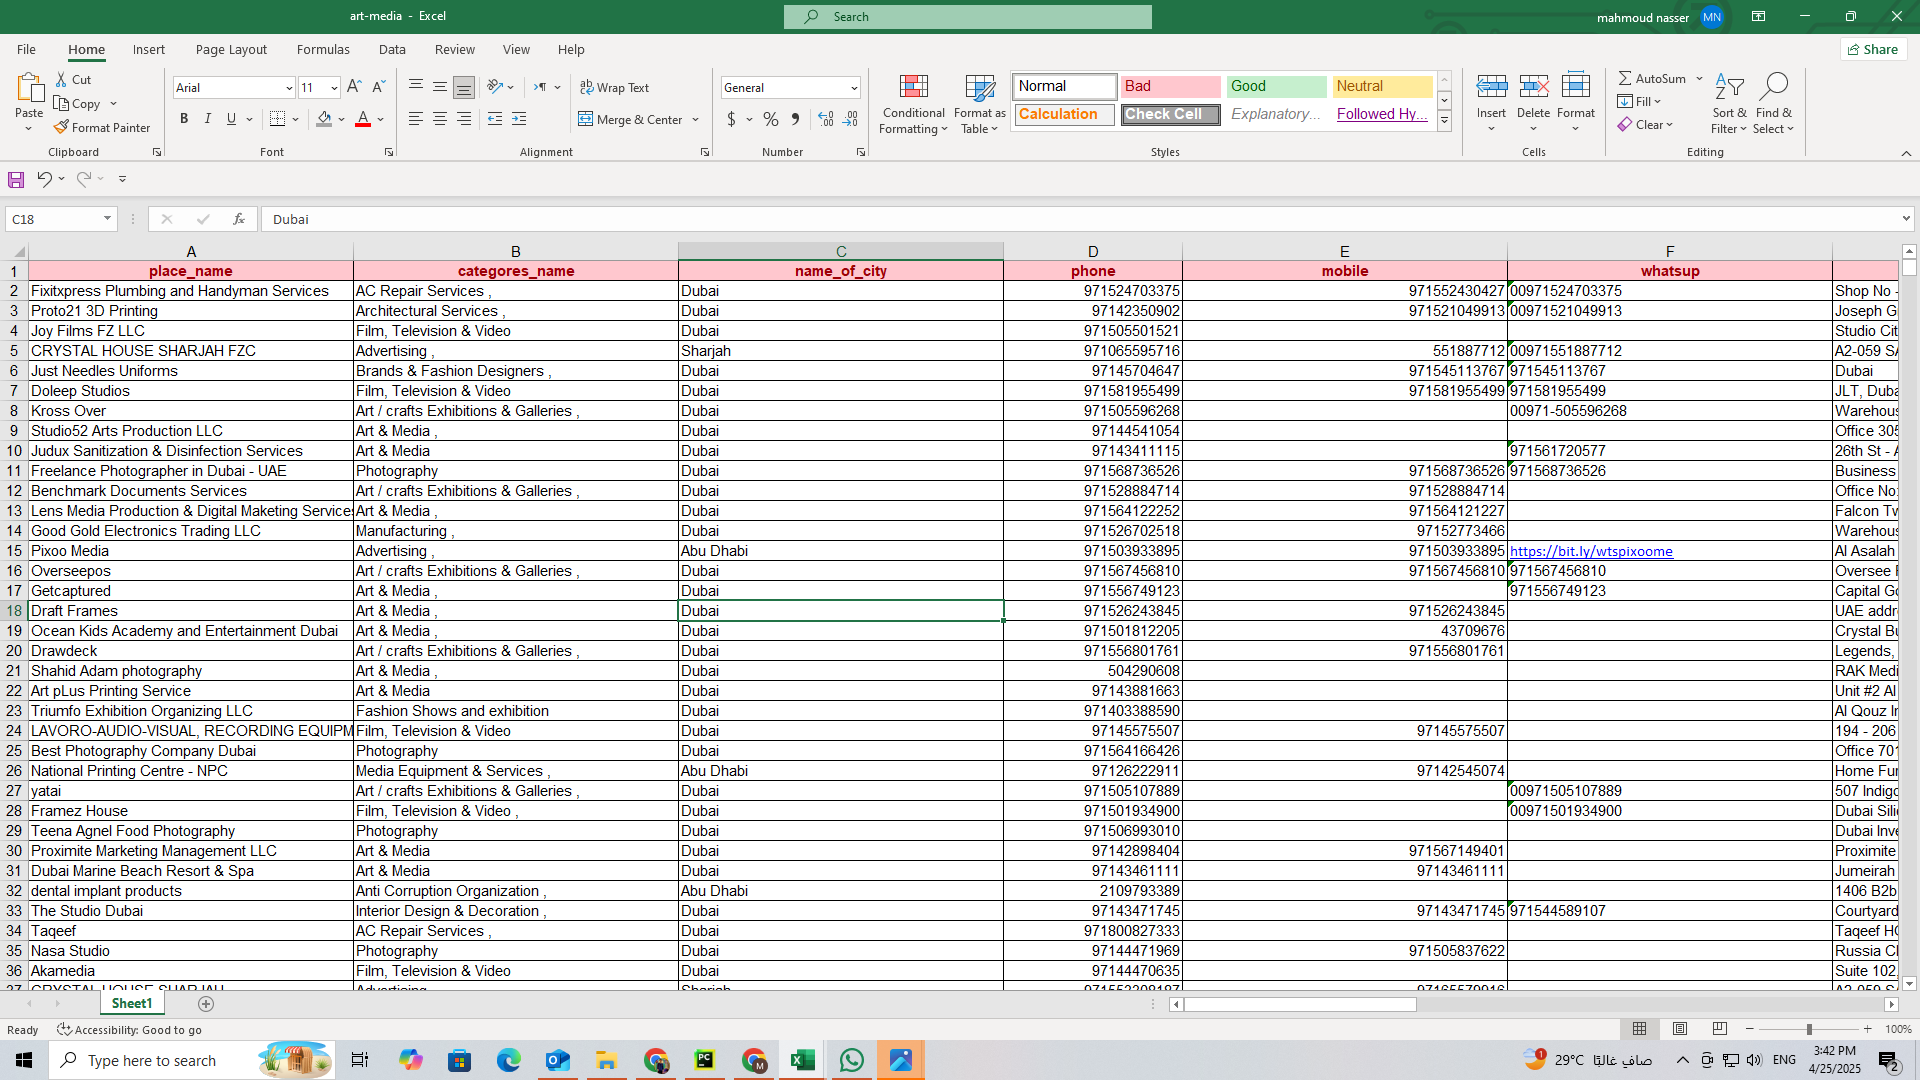1920x1080 pixels.
Task: Click the Search box in title bar
Action: 967,17
